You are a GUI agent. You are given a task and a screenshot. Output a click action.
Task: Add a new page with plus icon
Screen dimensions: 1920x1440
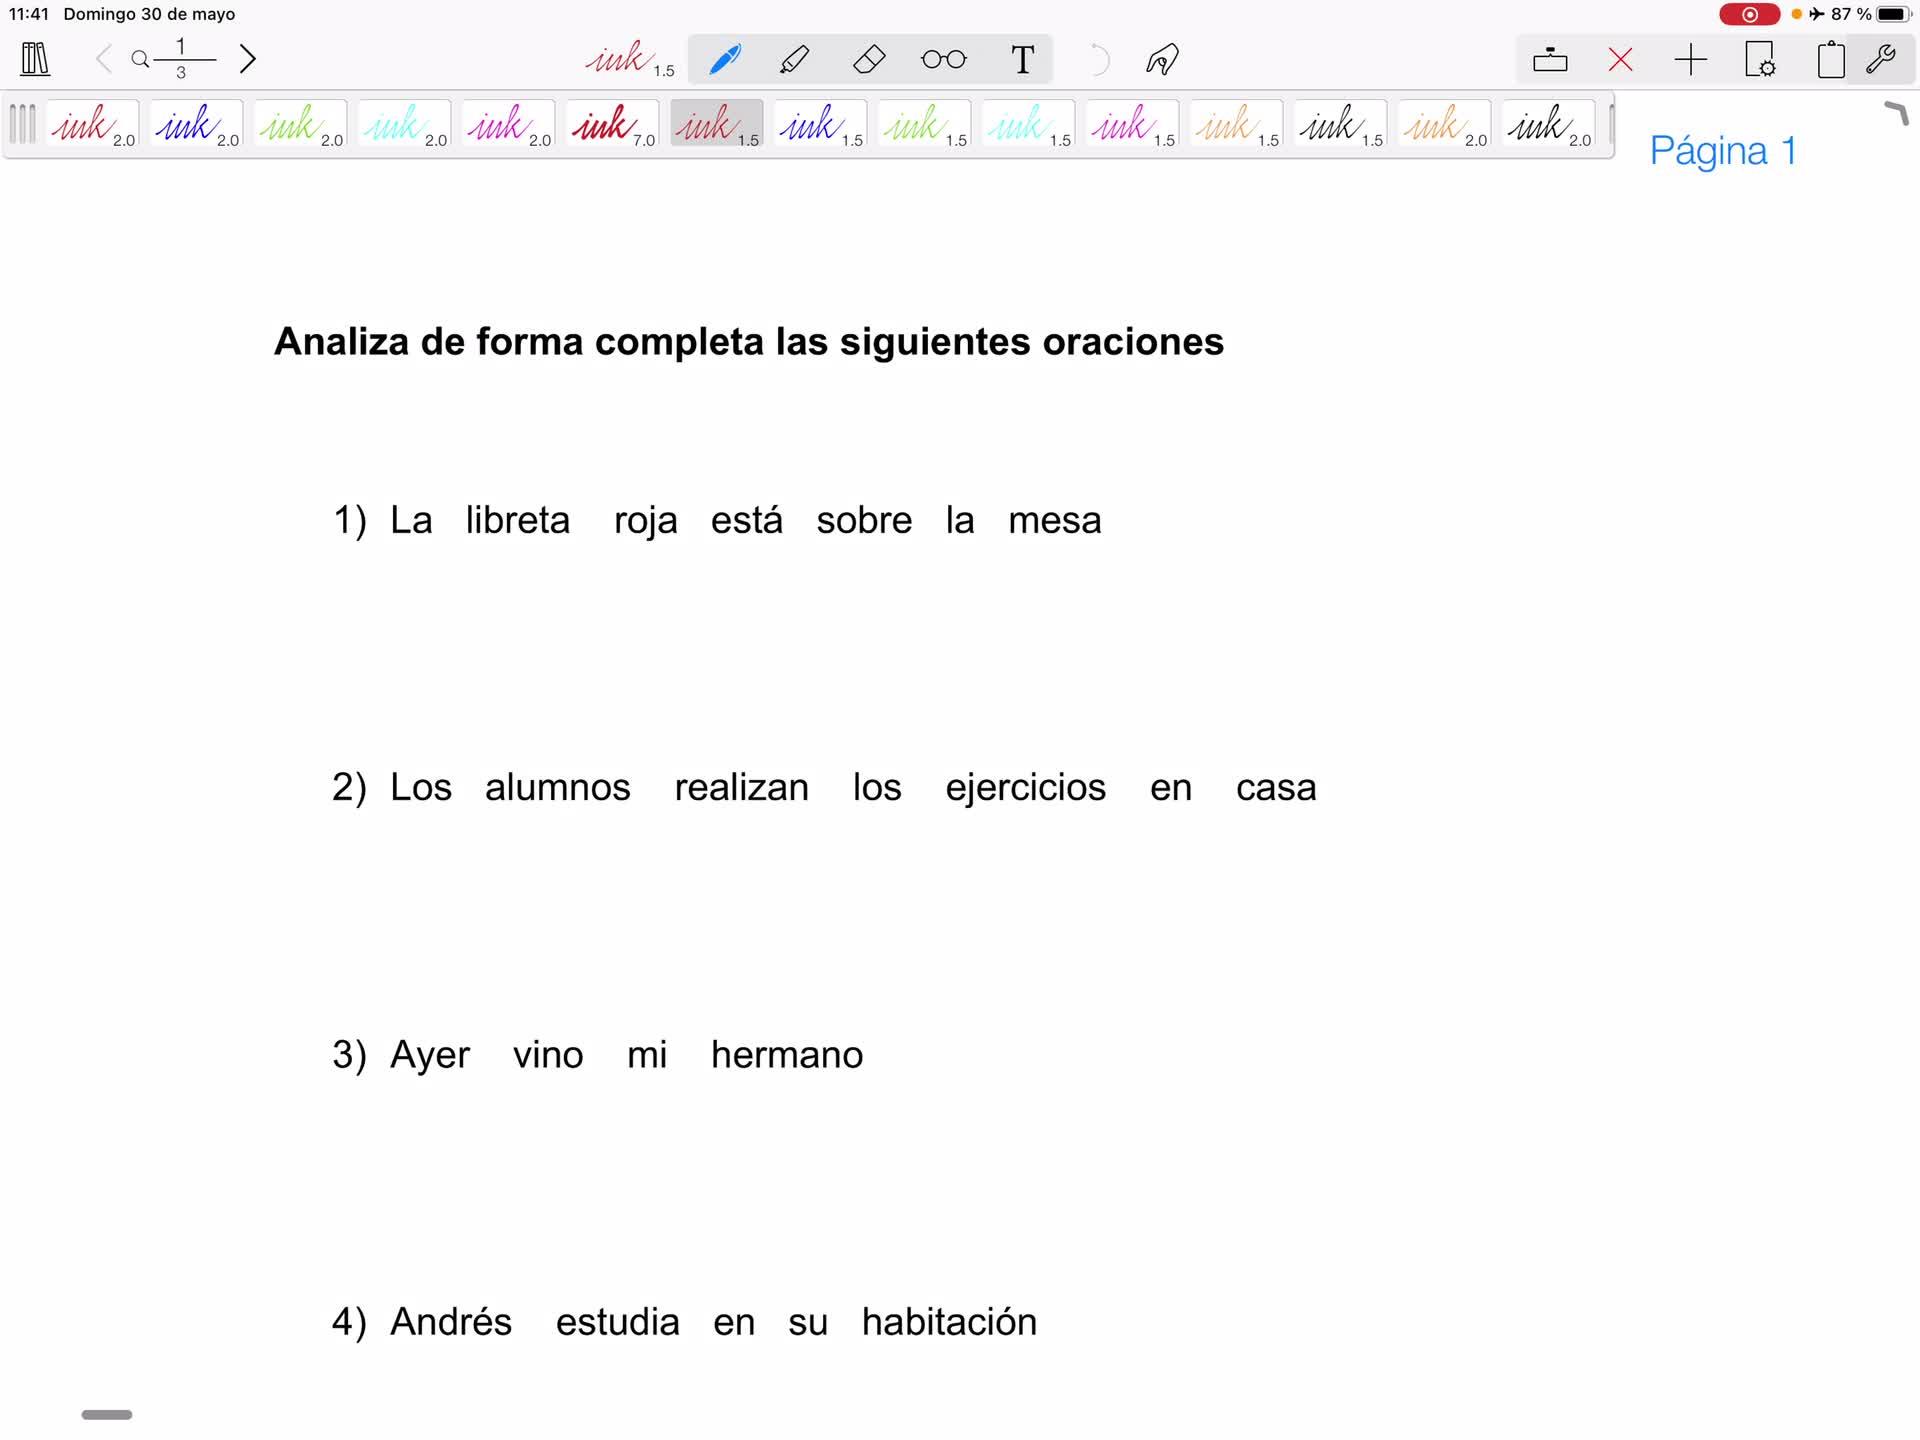pos(1690,59)
